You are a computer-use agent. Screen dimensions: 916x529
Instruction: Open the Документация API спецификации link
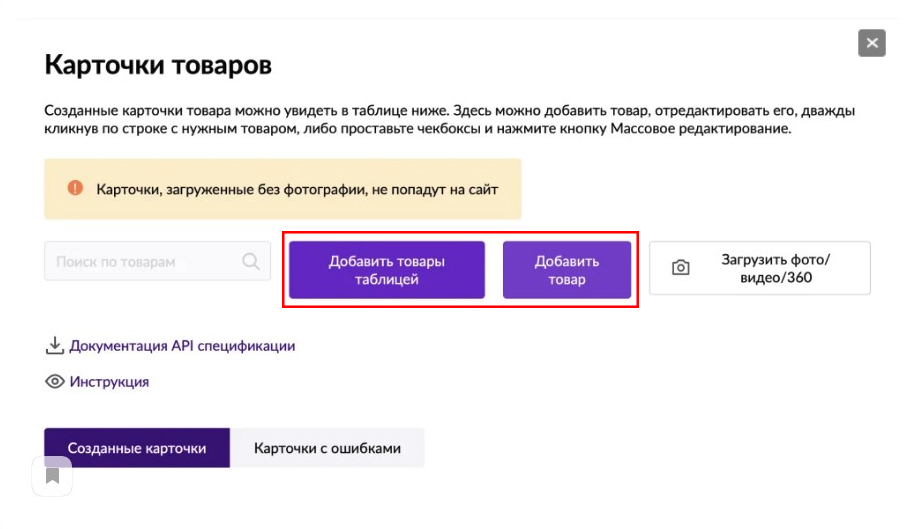point(182,346)
